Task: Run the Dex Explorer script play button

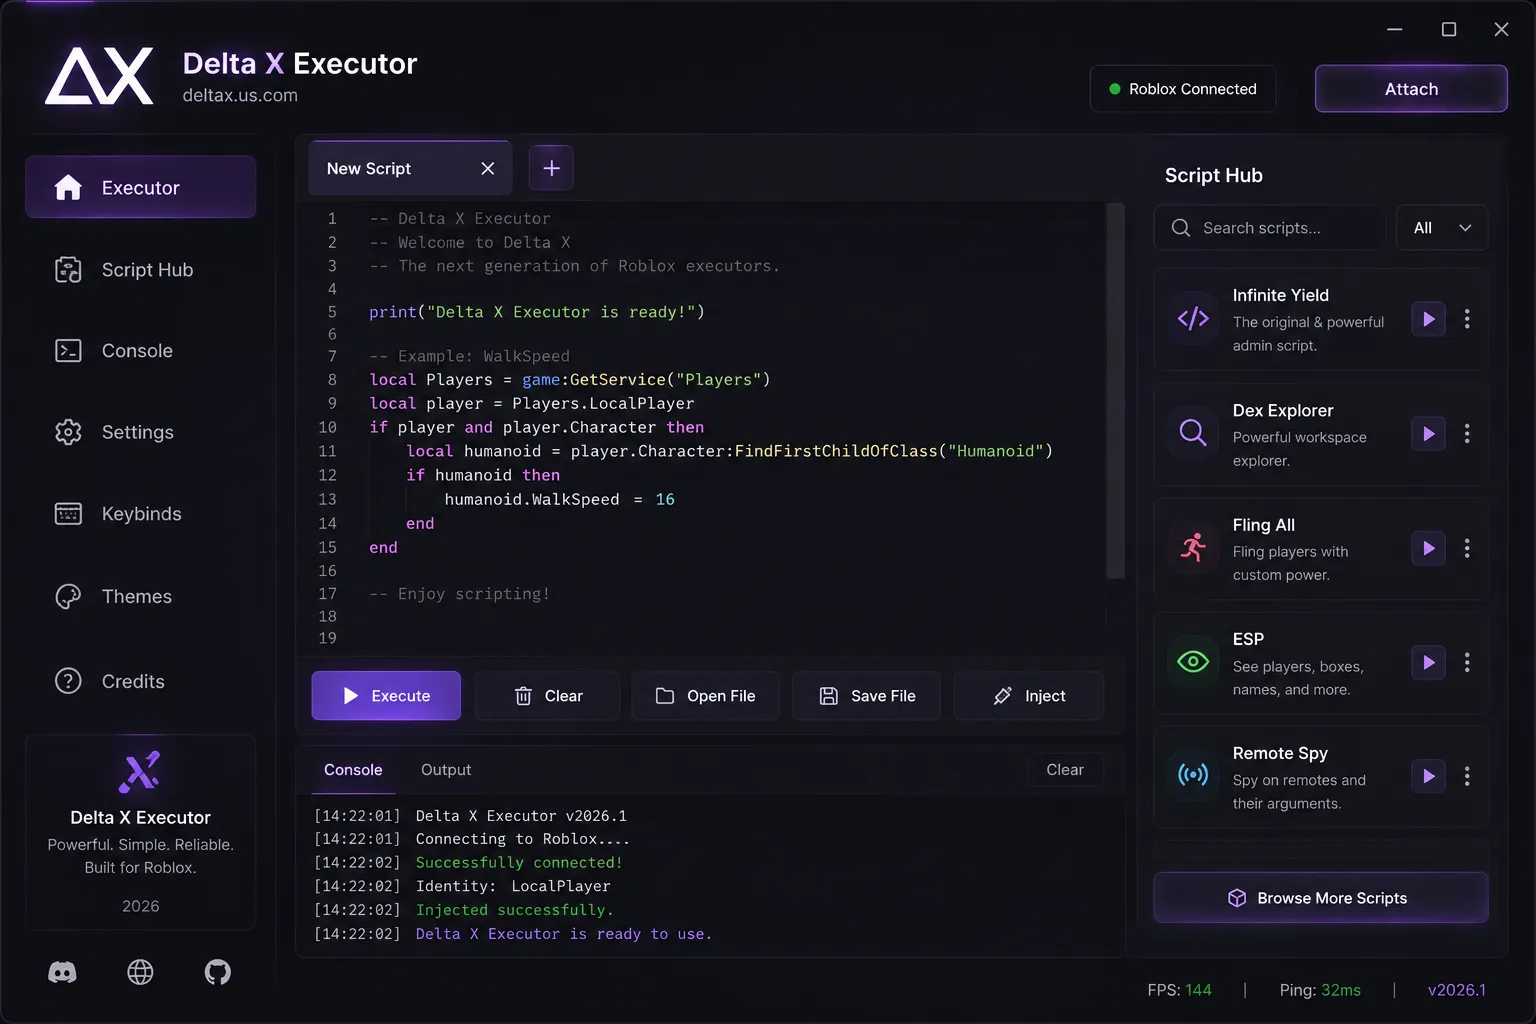Action: coord(1428,434)
